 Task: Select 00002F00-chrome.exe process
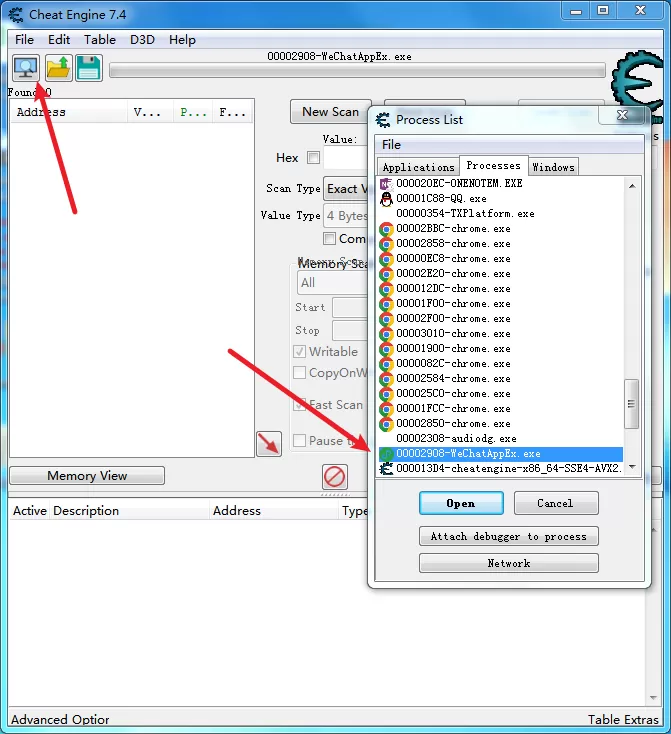pyautogui.click(x=501, y=318)
